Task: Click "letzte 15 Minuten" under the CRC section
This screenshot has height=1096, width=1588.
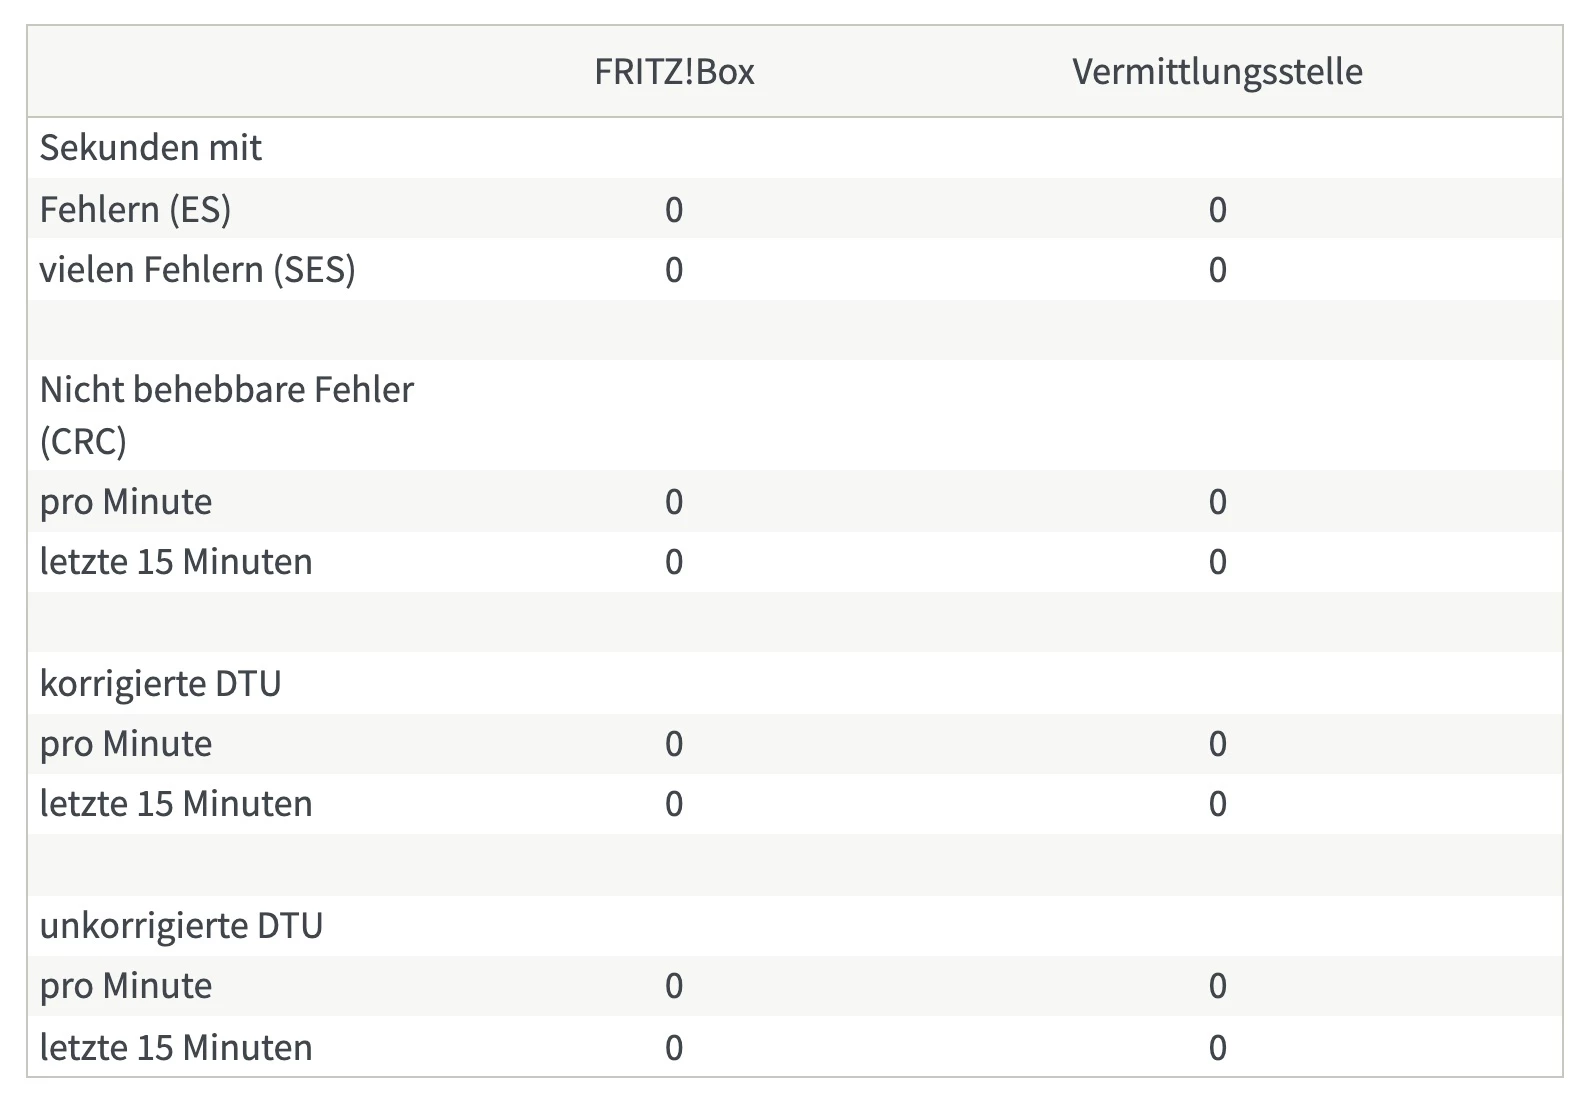Action: 176,562
